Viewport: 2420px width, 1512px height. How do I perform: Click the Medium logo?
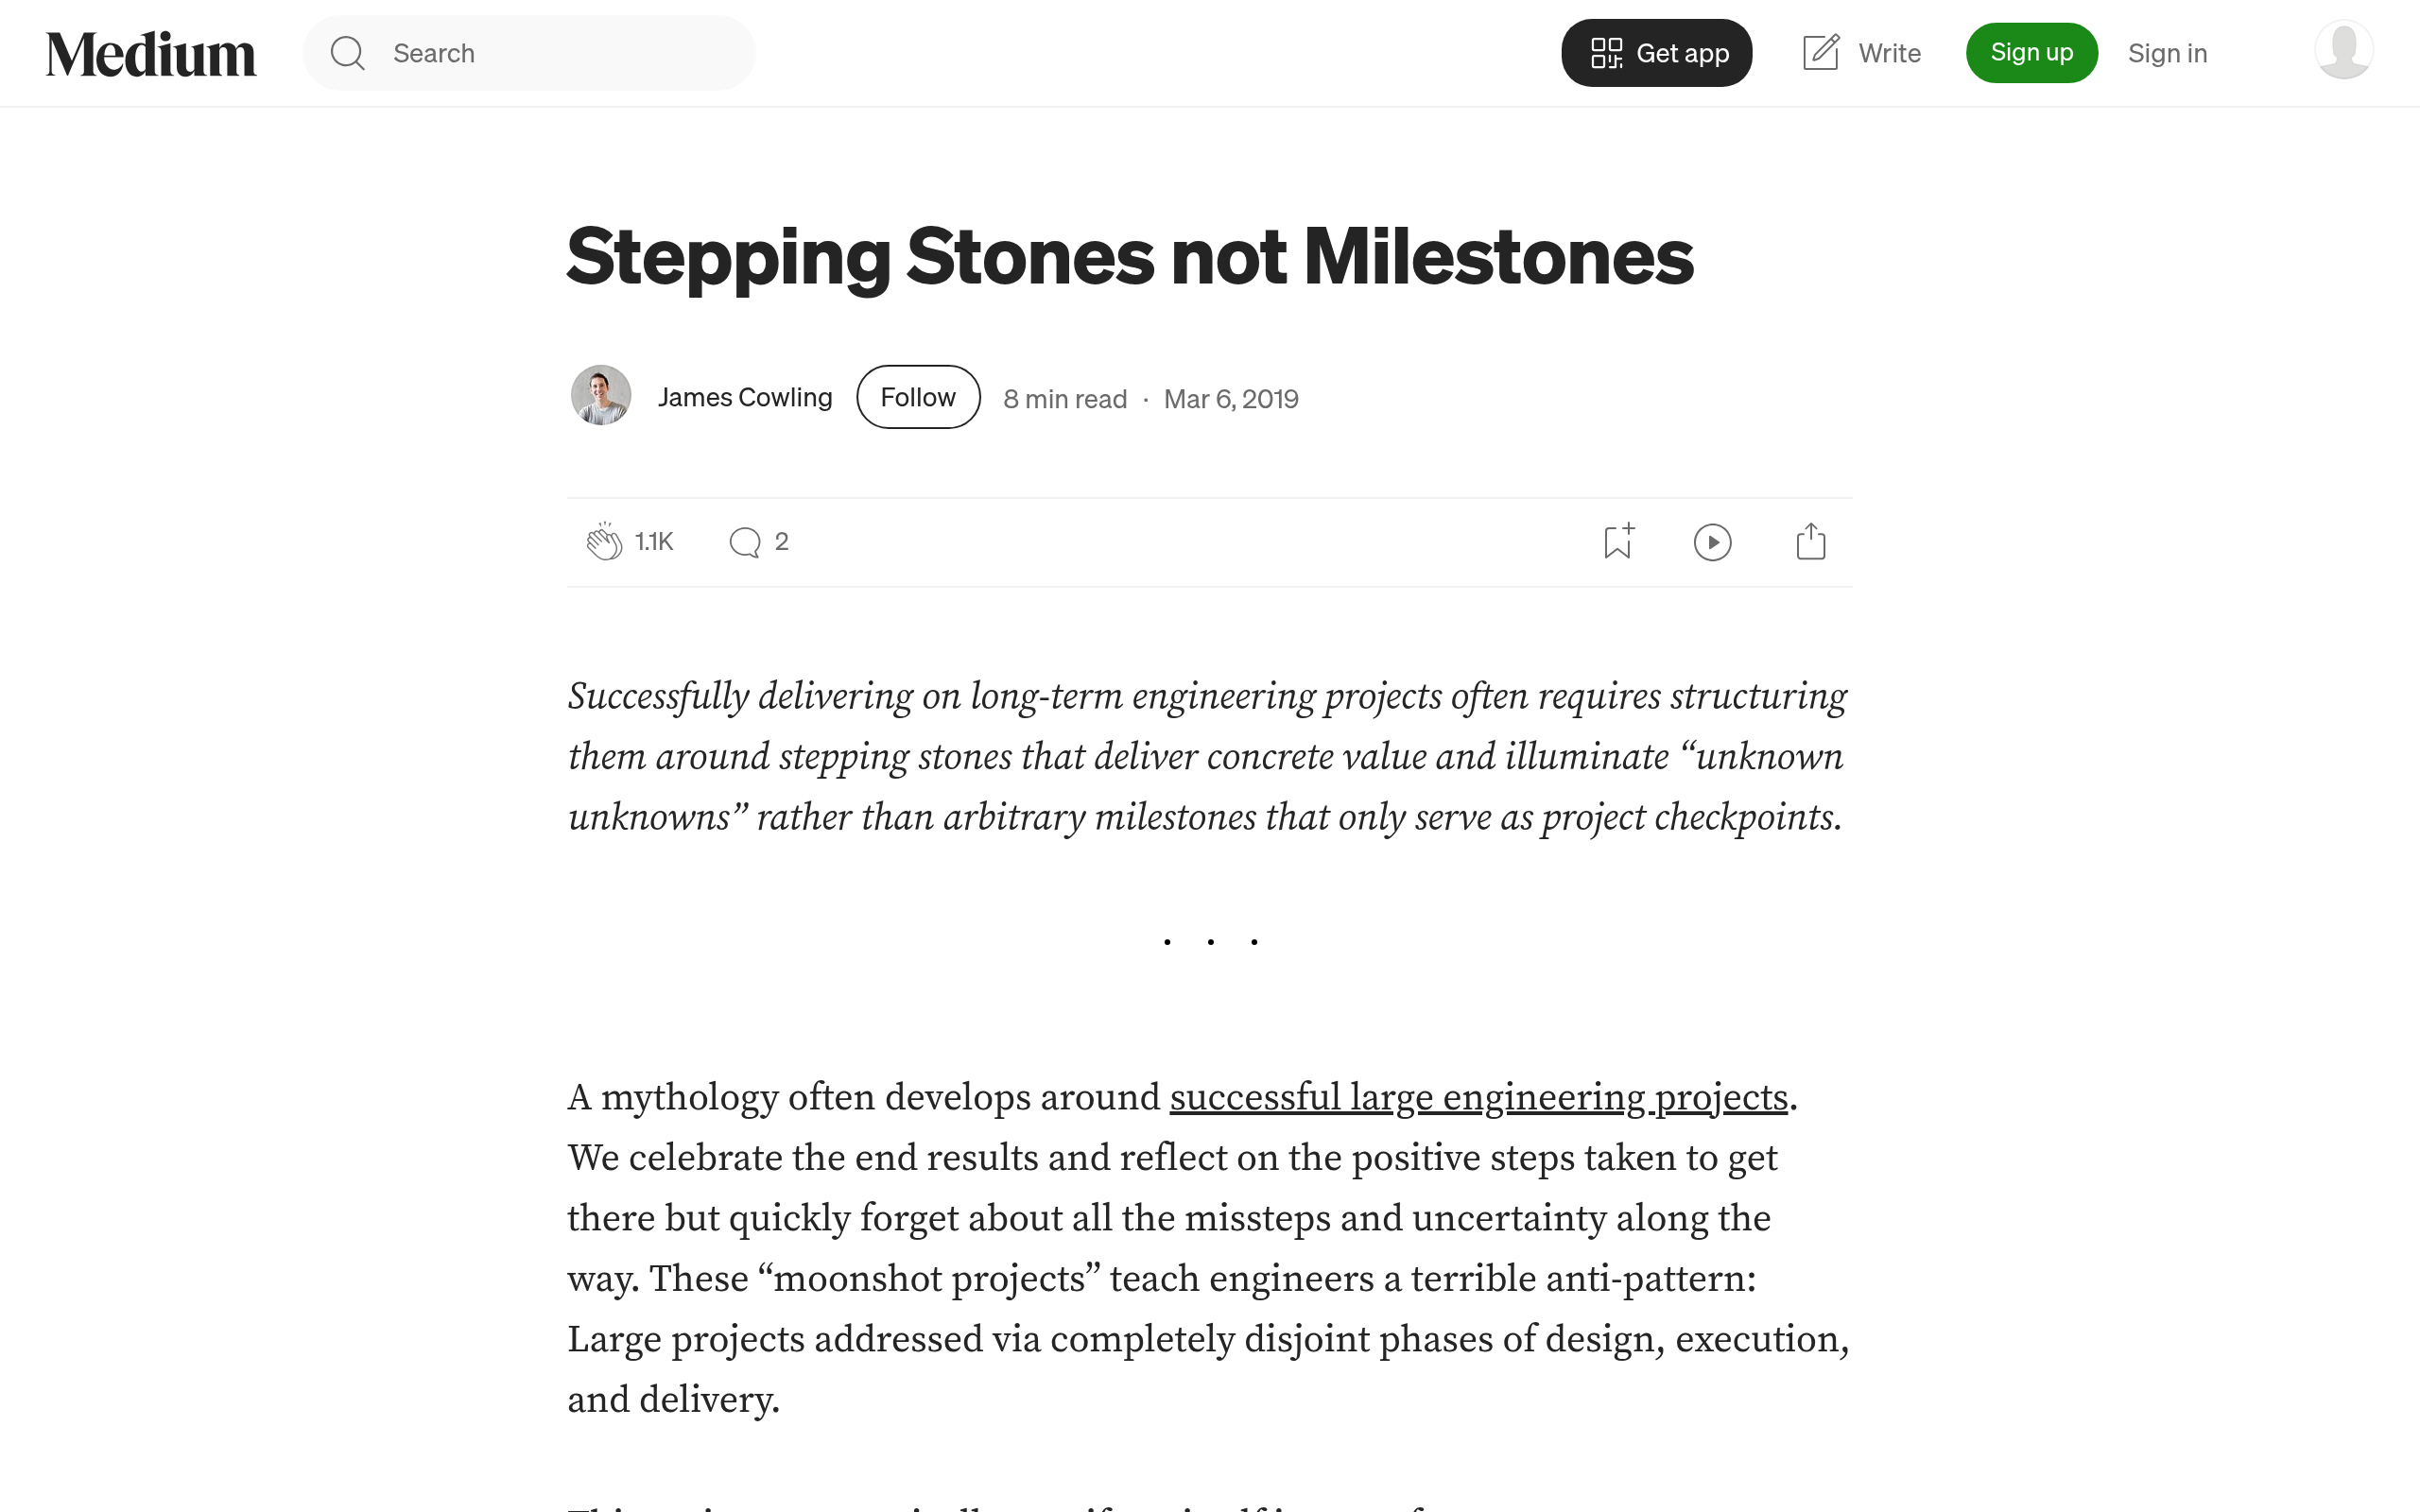(x=151, y=54)
